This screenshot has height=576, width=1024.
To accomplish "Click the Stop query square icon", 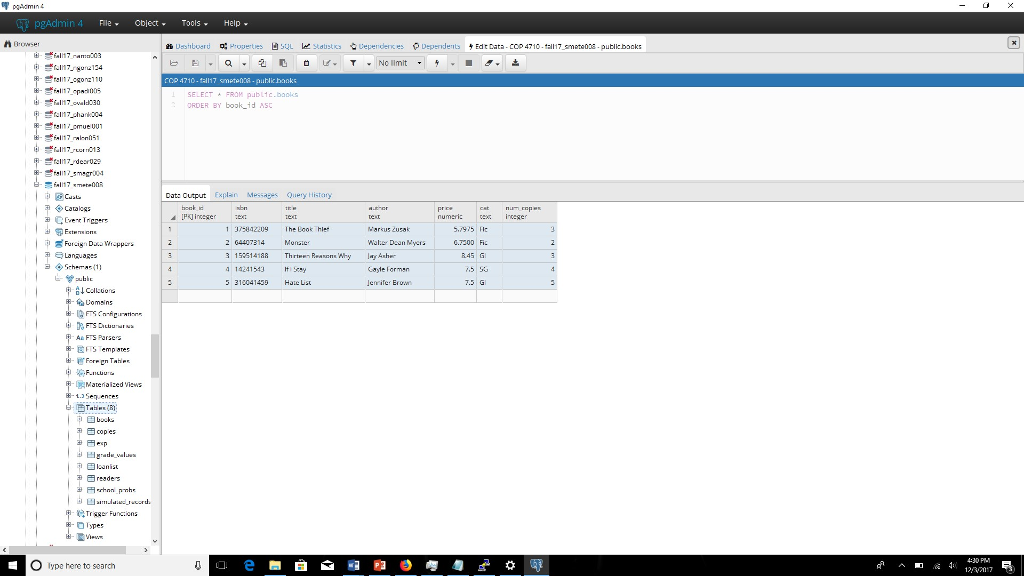I will pyautogui.click(x=468, y=63).
